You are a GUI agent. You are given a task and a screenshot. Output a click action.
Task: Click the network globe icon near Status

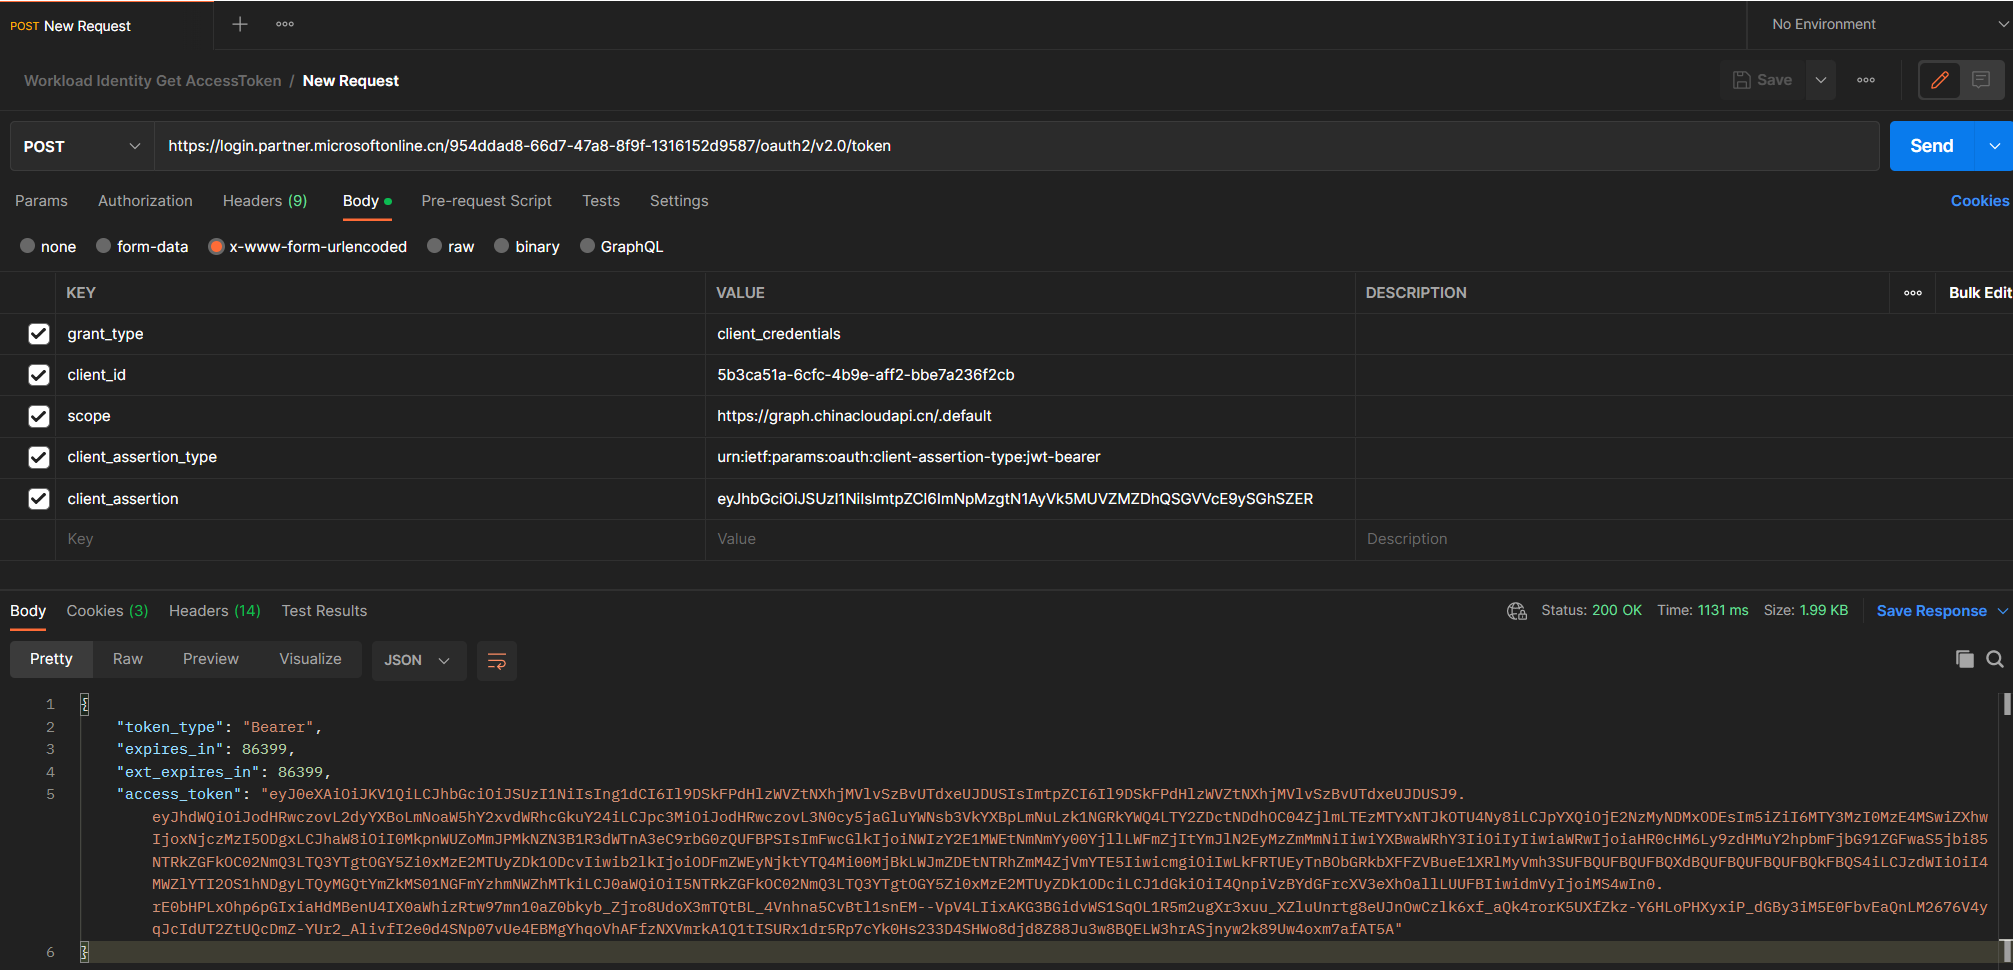(1516, 611)
